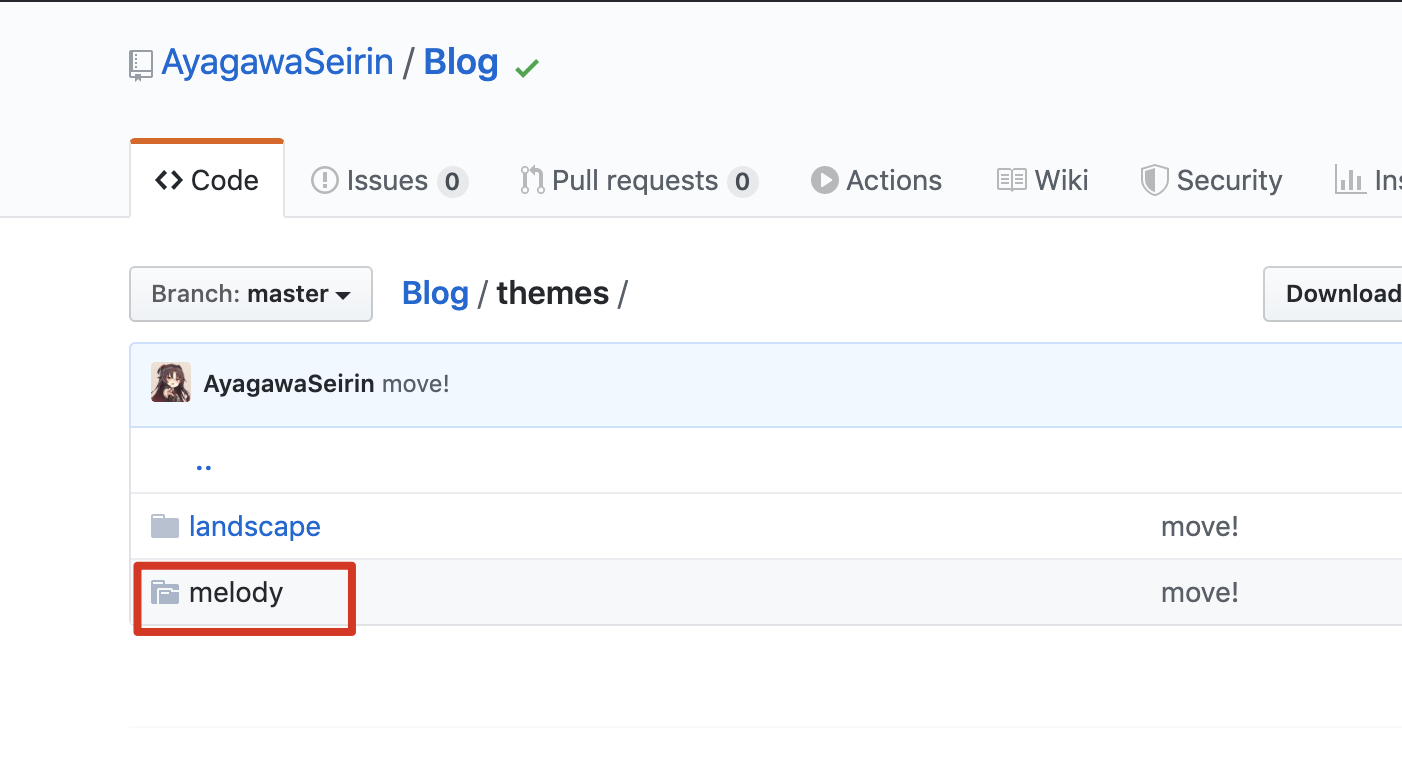Click the green commit status checkmark

pyautogui.click(x=526, y=68)
